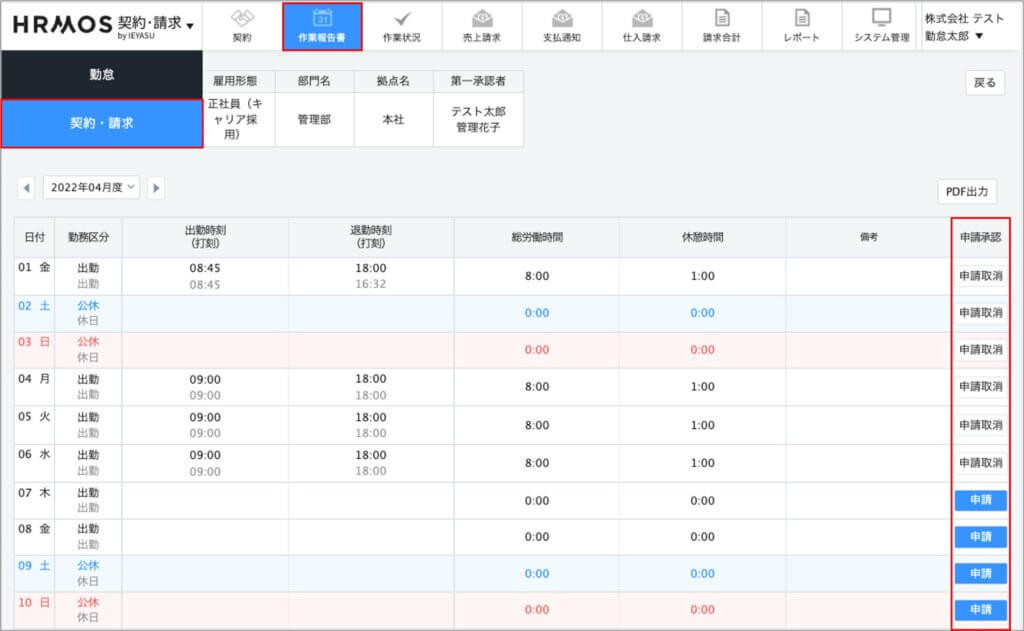The width and height of the screenshot is (1024, 631).
Task: Click the 戻る button
Action: 984,83
